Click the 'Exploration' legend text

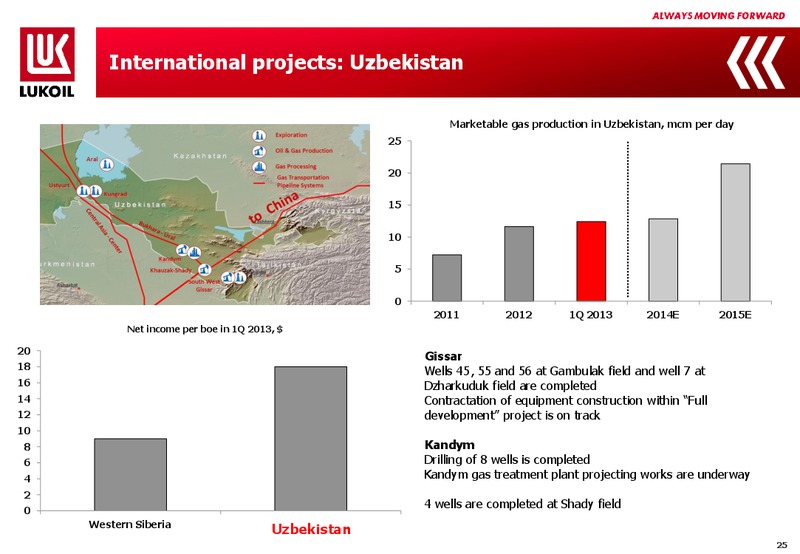291,135
